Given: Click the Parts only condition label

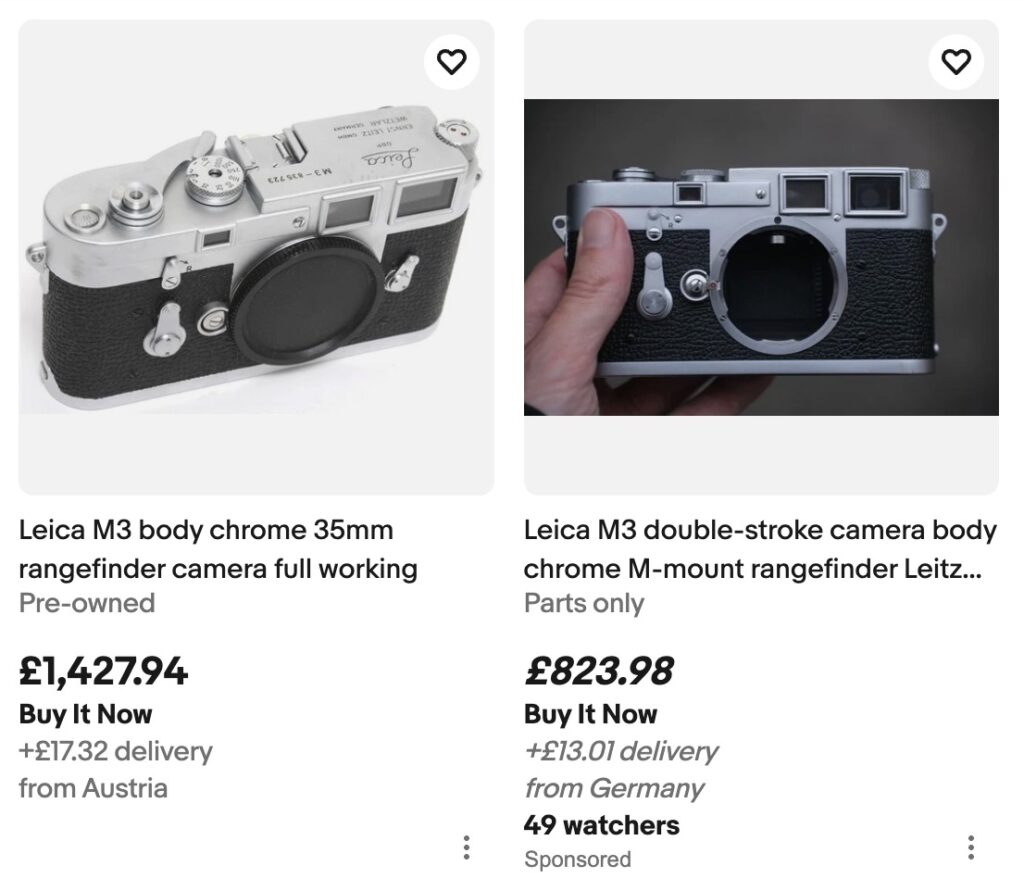Looking at the screenshot, I should coord(584,603).
